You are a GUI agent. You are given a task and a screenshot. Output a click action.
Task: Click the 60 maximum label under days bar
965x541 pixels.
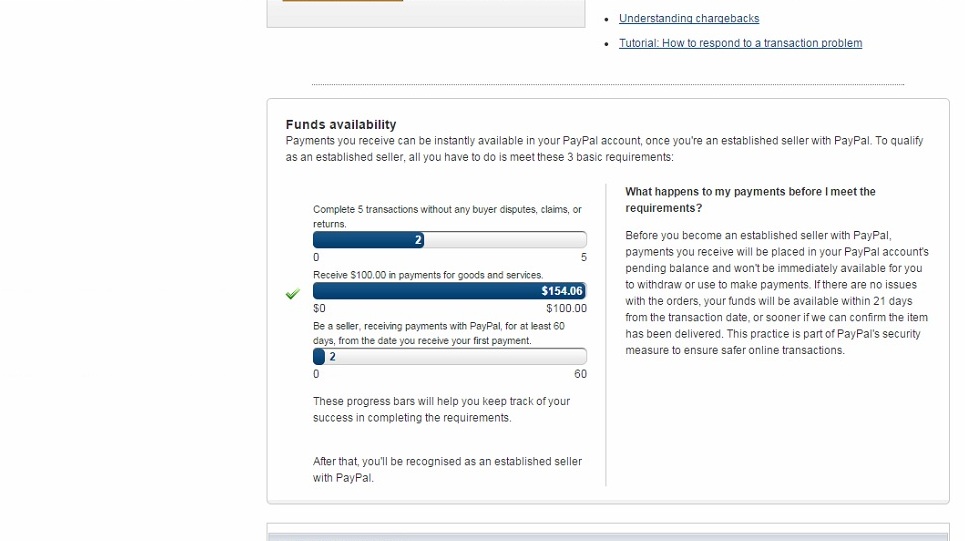[x=580, y=375]
